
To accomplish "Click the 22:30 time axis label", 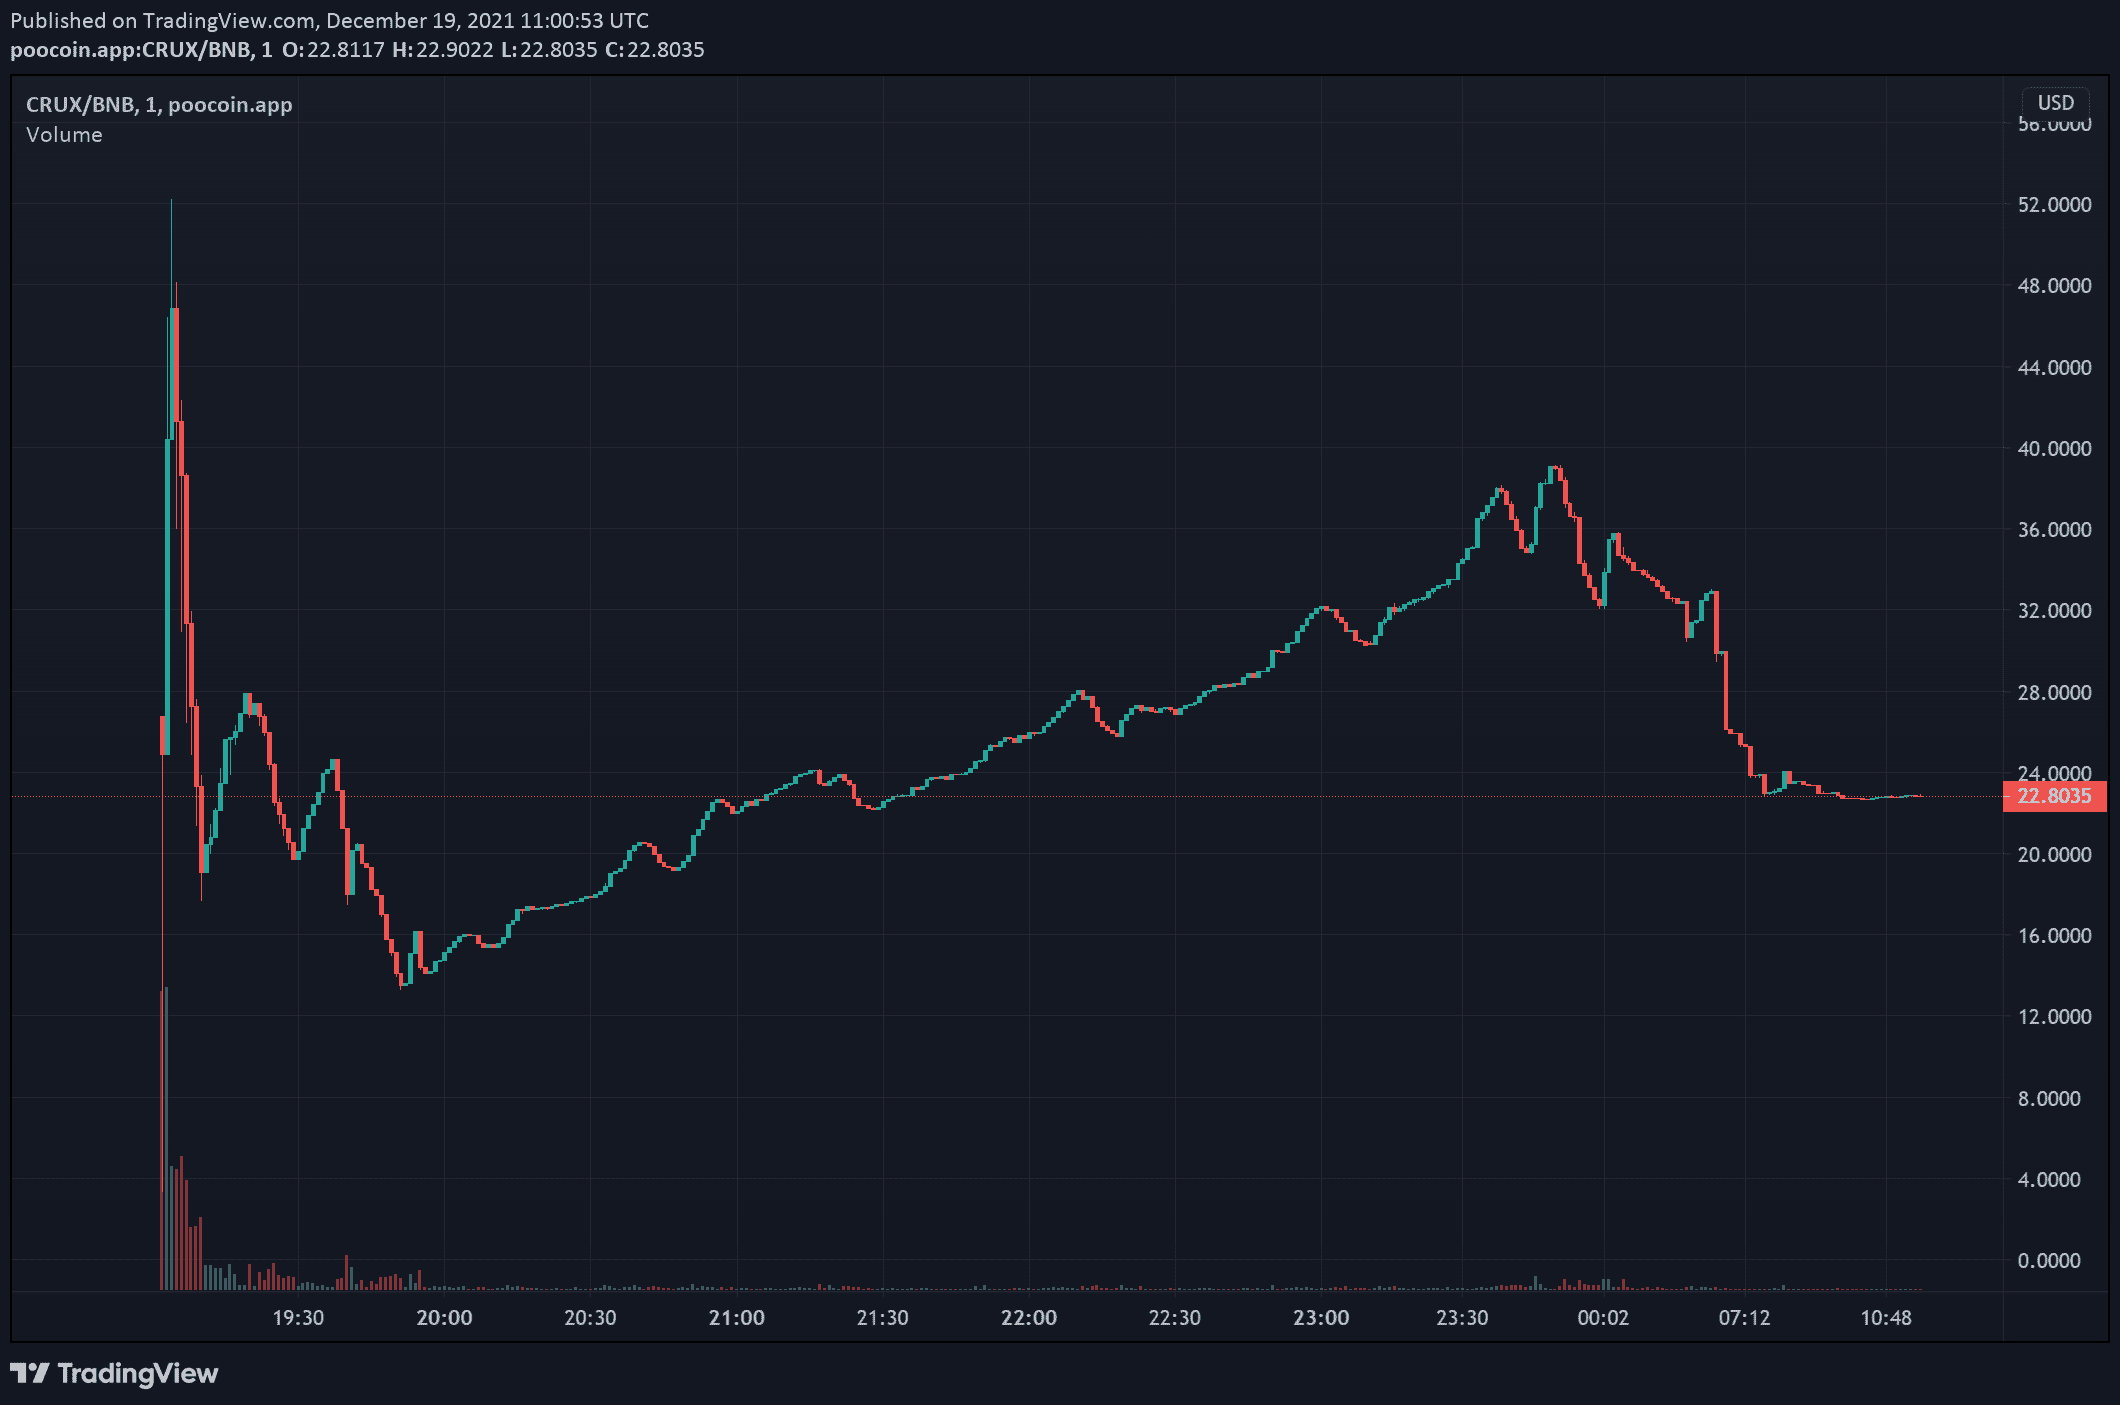I will coord(1175,1318).
